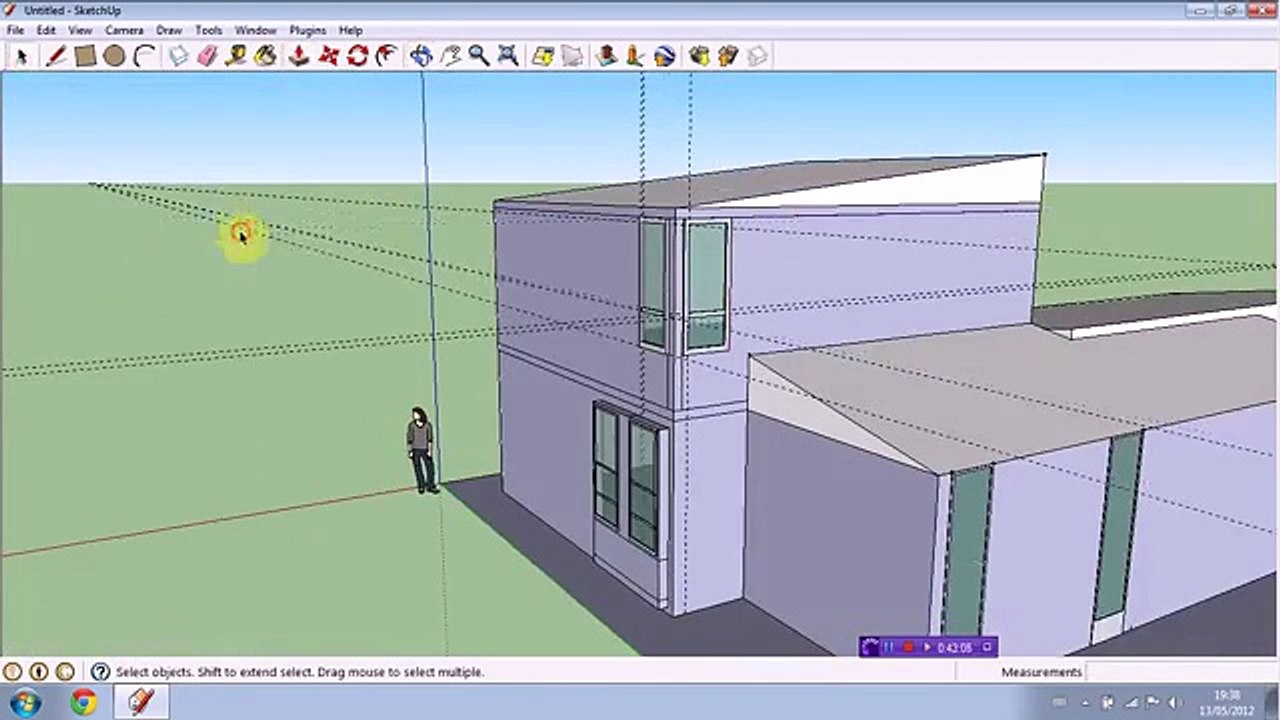Click the Photo Textures toolbar icon

[x=635, y=56]
